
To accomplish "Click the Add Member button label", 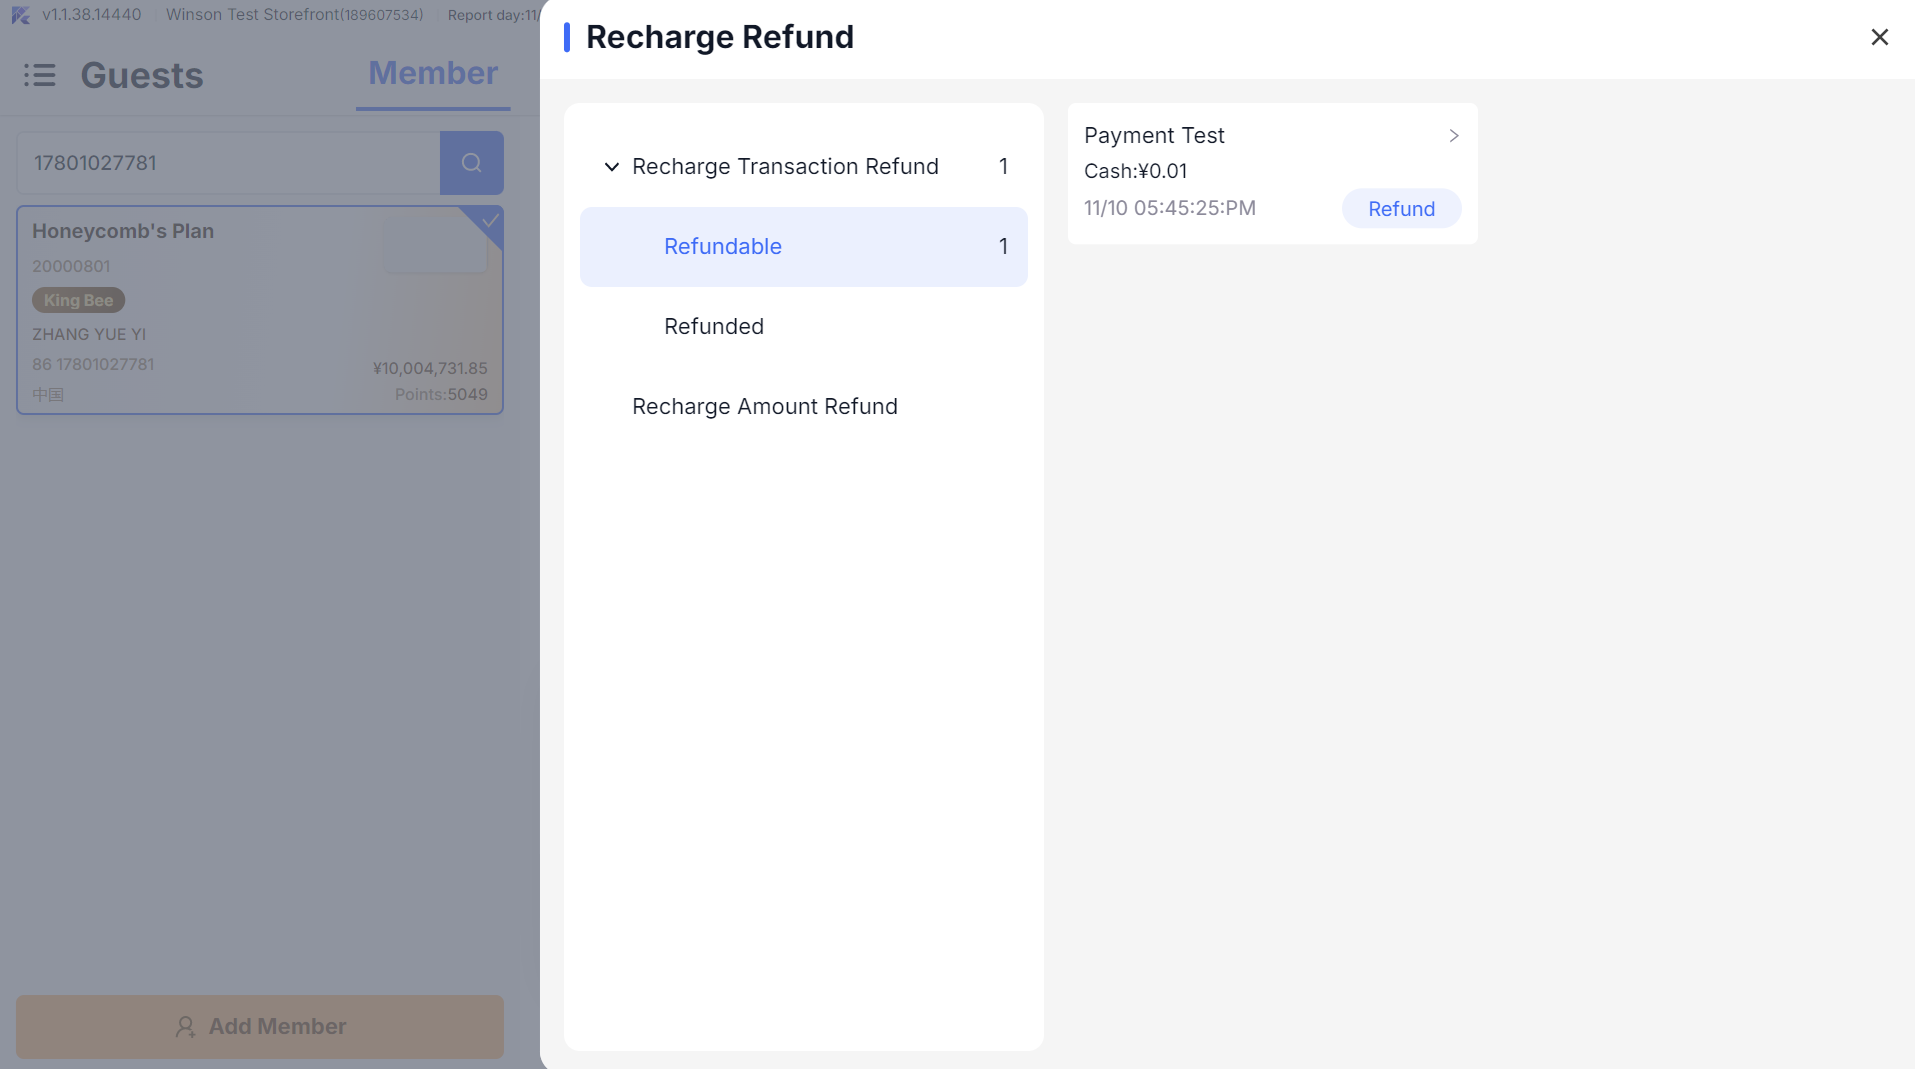I will coord(277,1027).
